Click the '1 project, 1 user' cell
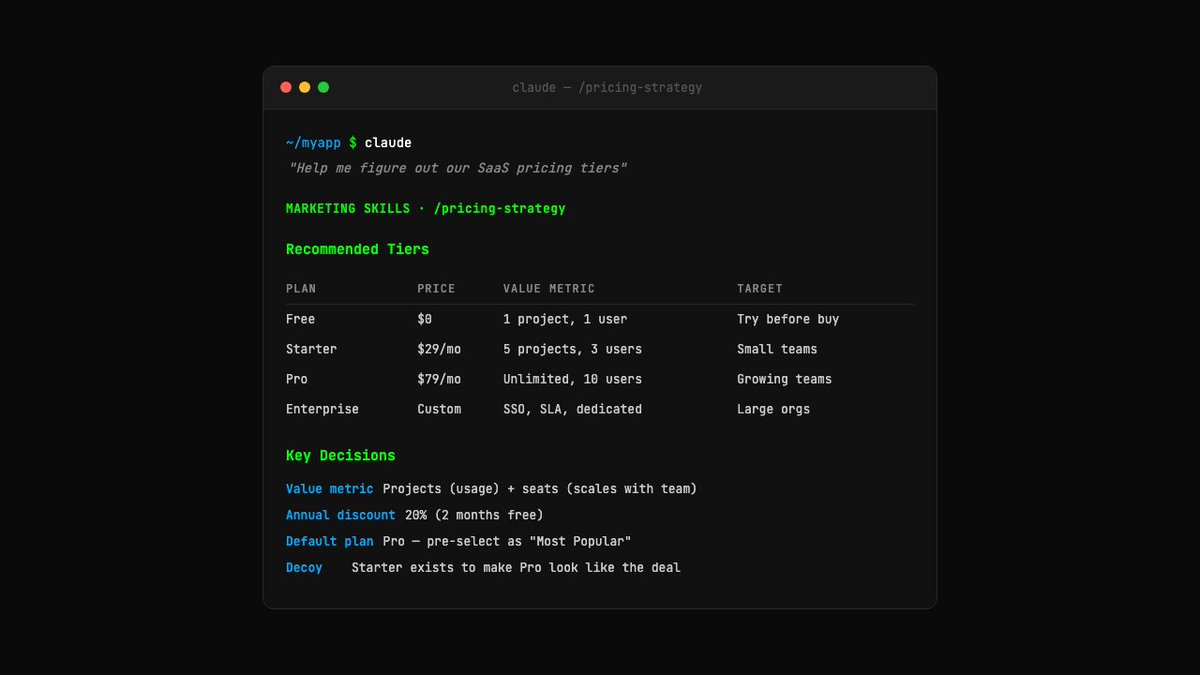 565,319
